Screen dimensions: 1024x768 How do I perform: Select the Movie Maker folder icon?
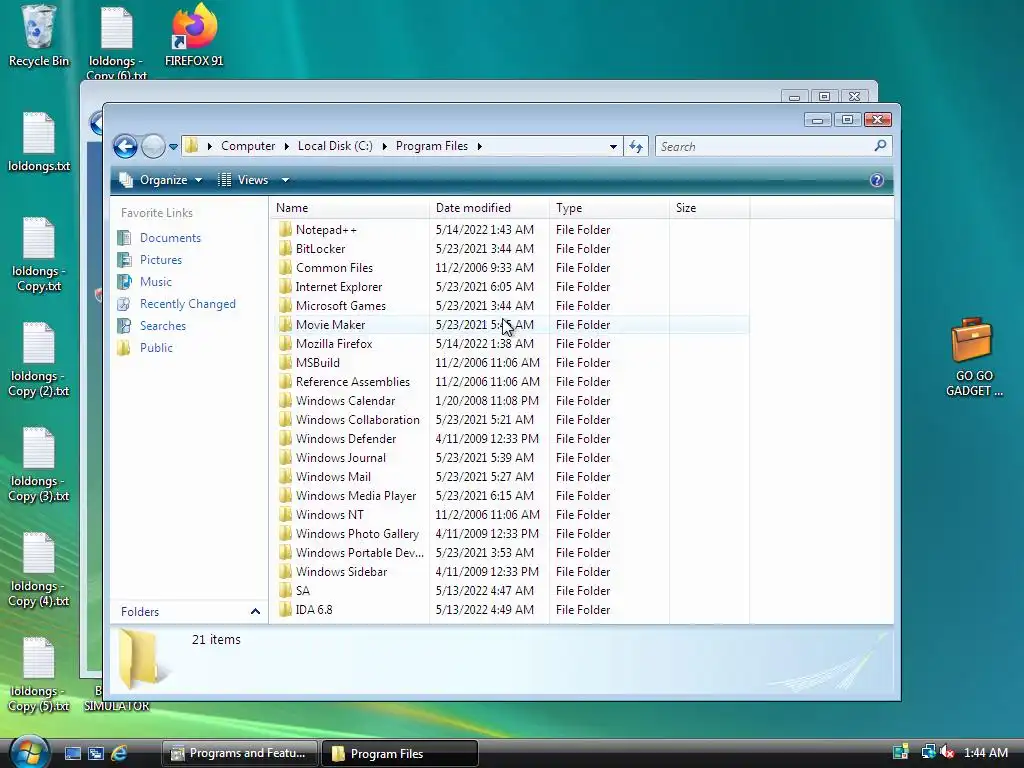tap(285, 325)
